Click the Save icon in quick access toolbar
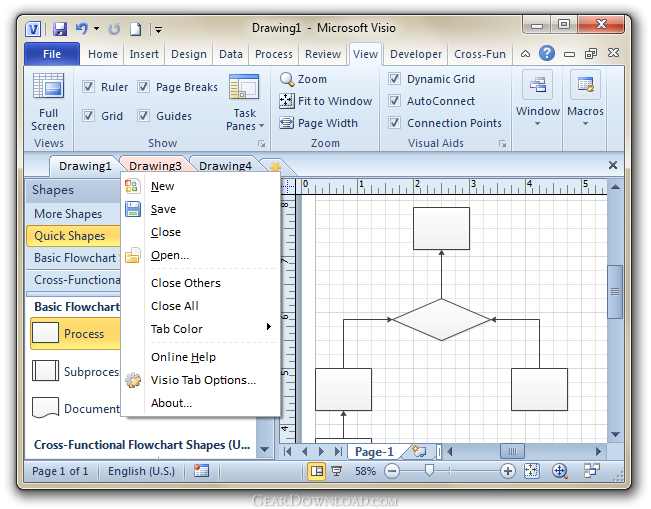This screenshot has width=651, height=509. [60, 29]
